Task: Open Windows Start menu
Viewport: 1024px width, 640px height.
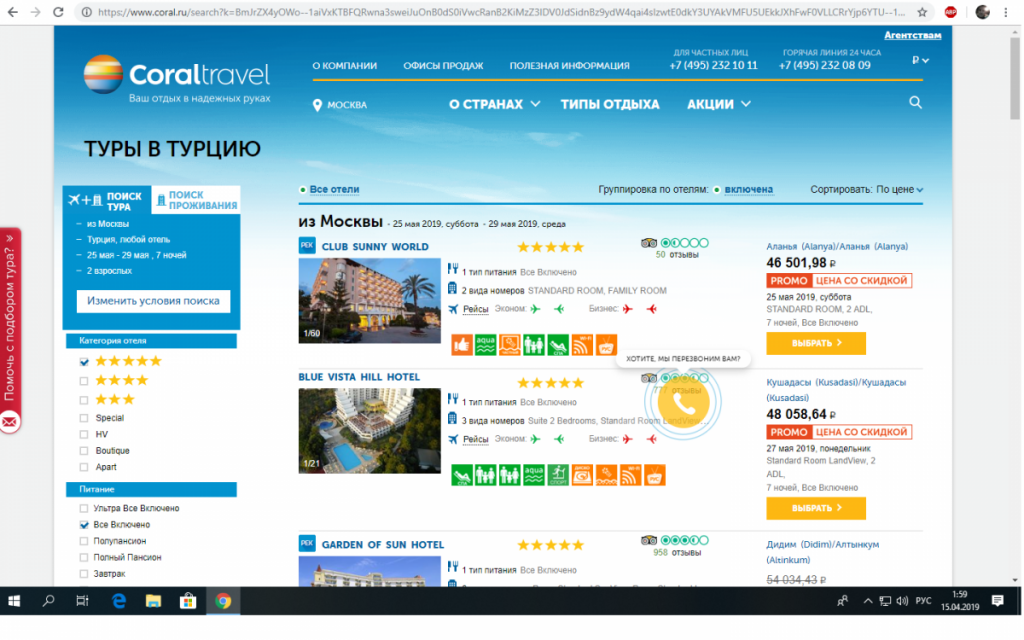Action: pos(14,601)
